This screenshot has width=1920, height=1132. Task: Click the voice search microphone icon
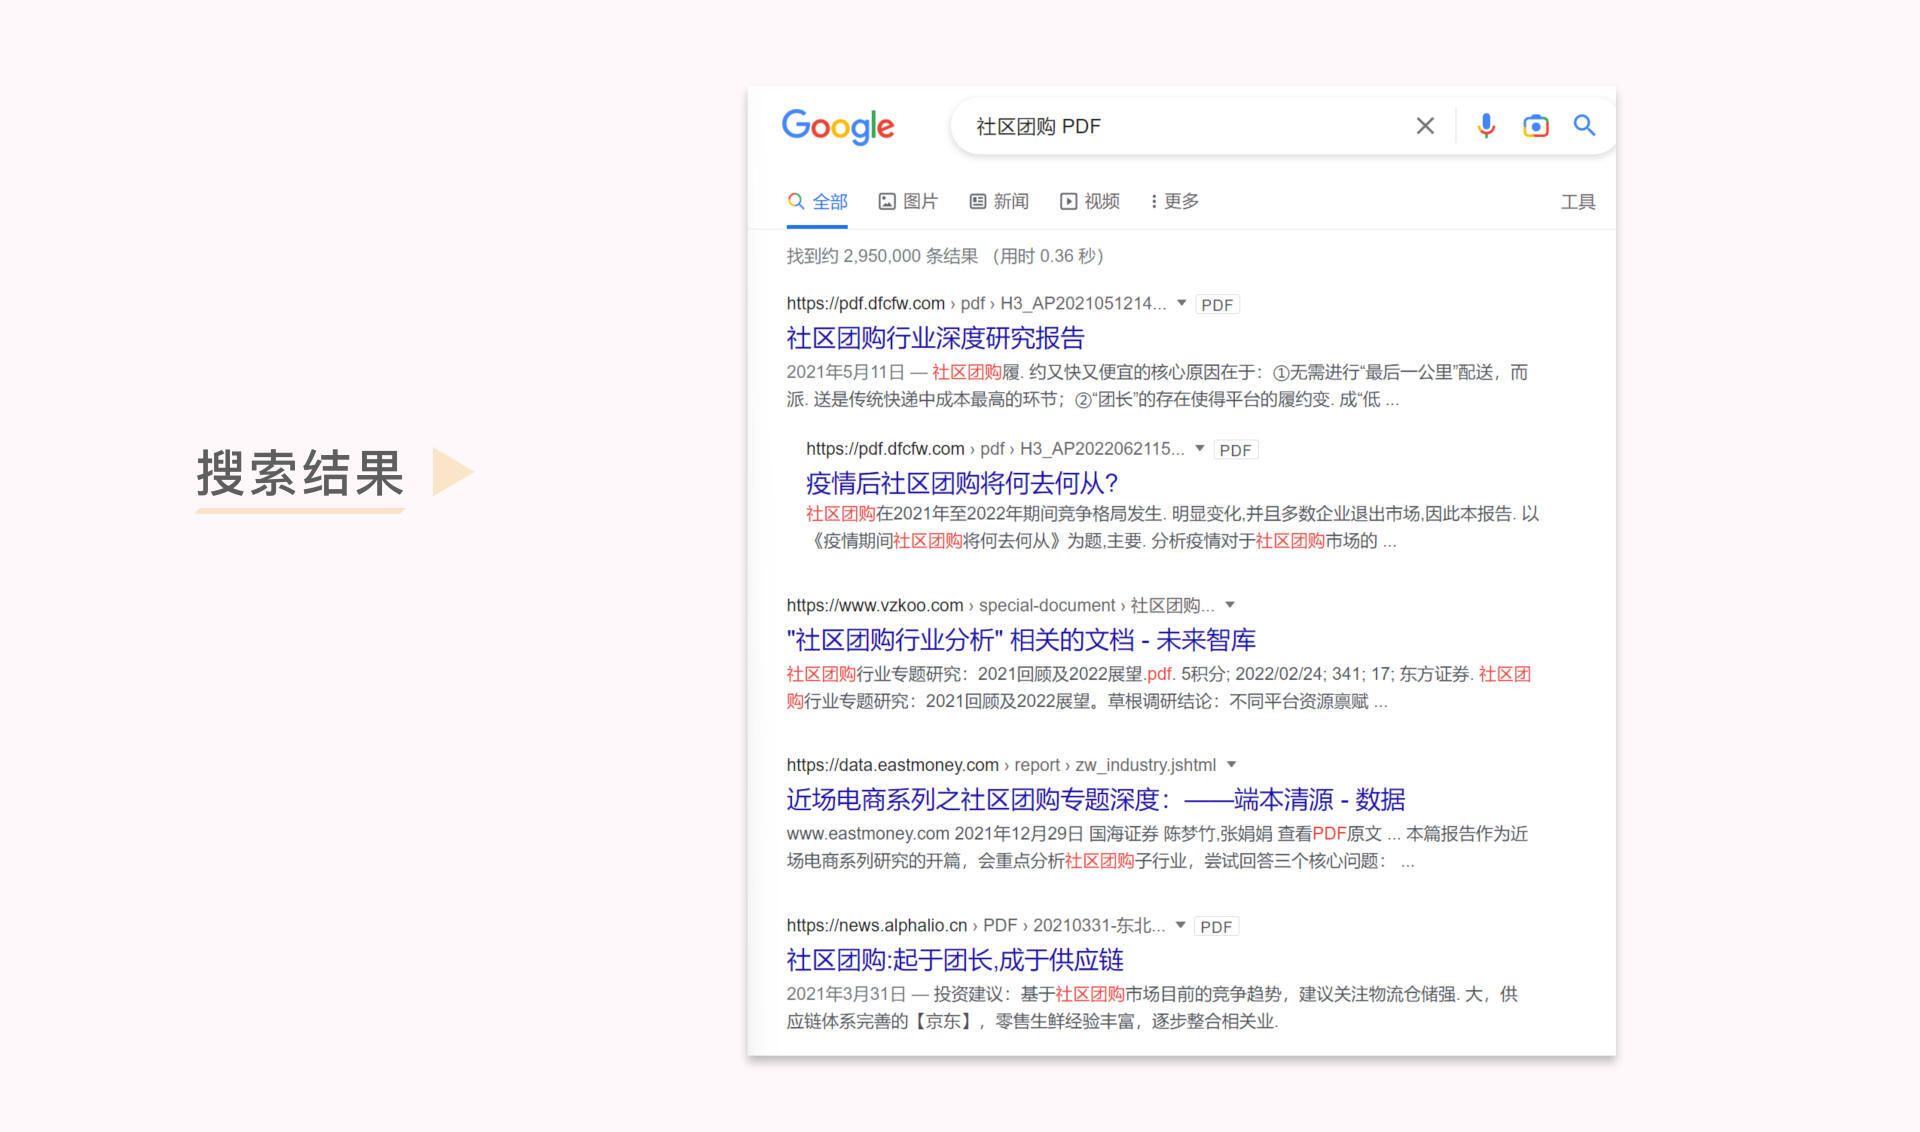(x=1486, y=126)
